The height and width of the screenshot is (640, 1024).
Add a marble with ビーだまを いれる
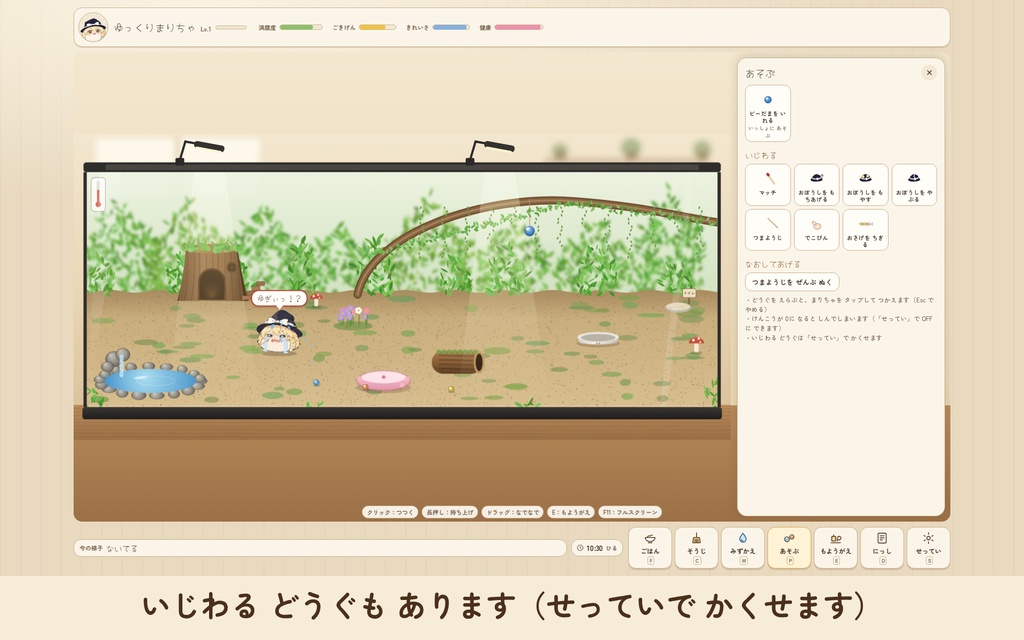point(767,113)
